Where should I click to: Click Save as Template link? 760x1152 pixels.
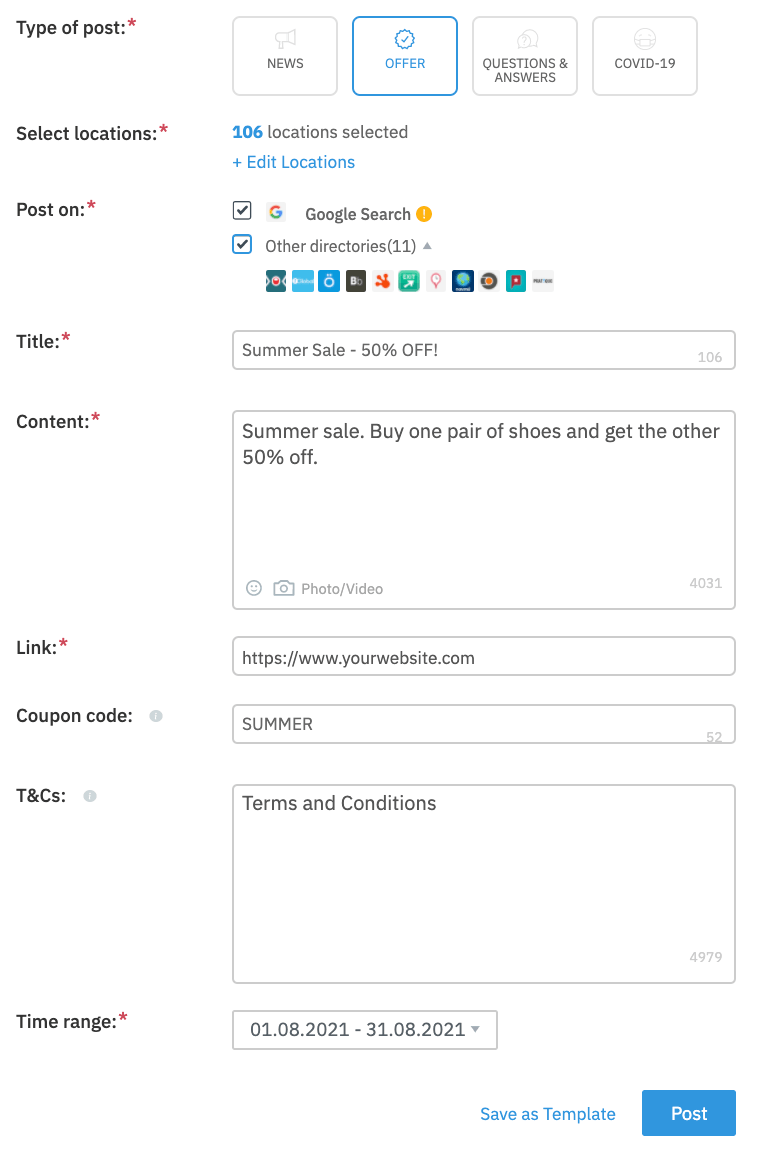point(548,1114)
